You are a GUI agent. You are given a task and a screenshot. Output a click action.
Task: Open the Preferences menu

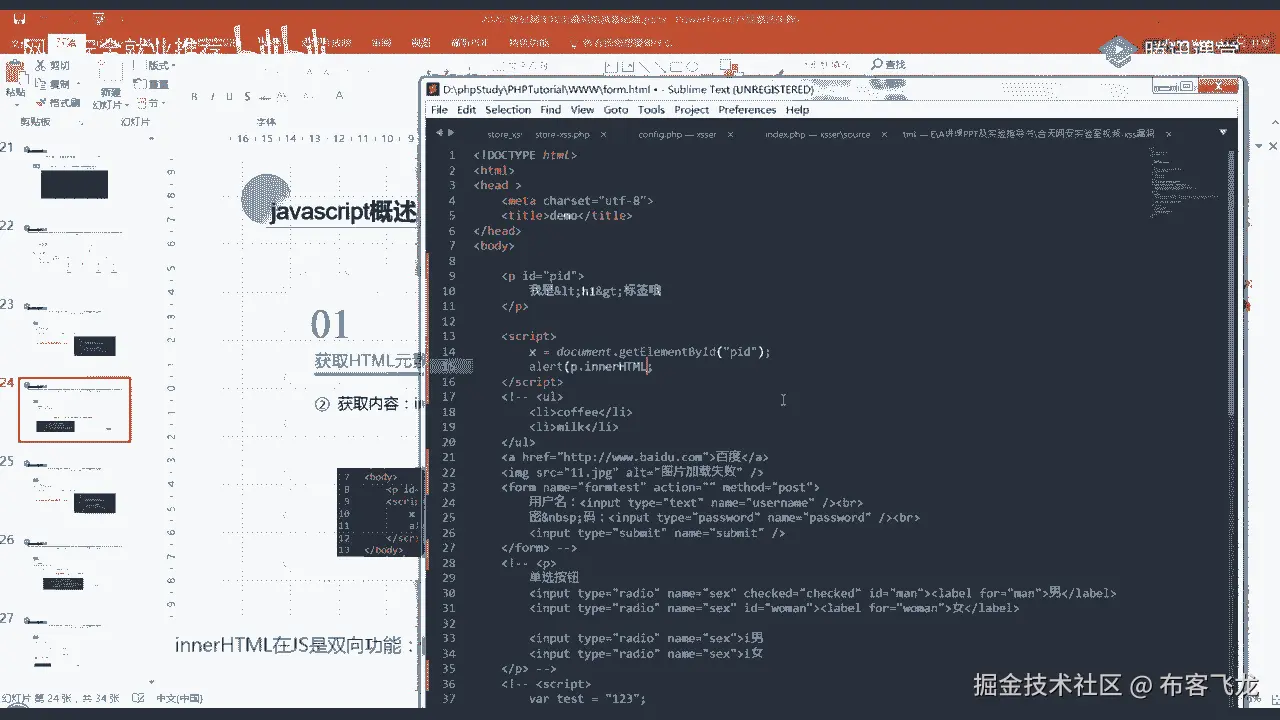pyautogui.click(x=747, y=110)
